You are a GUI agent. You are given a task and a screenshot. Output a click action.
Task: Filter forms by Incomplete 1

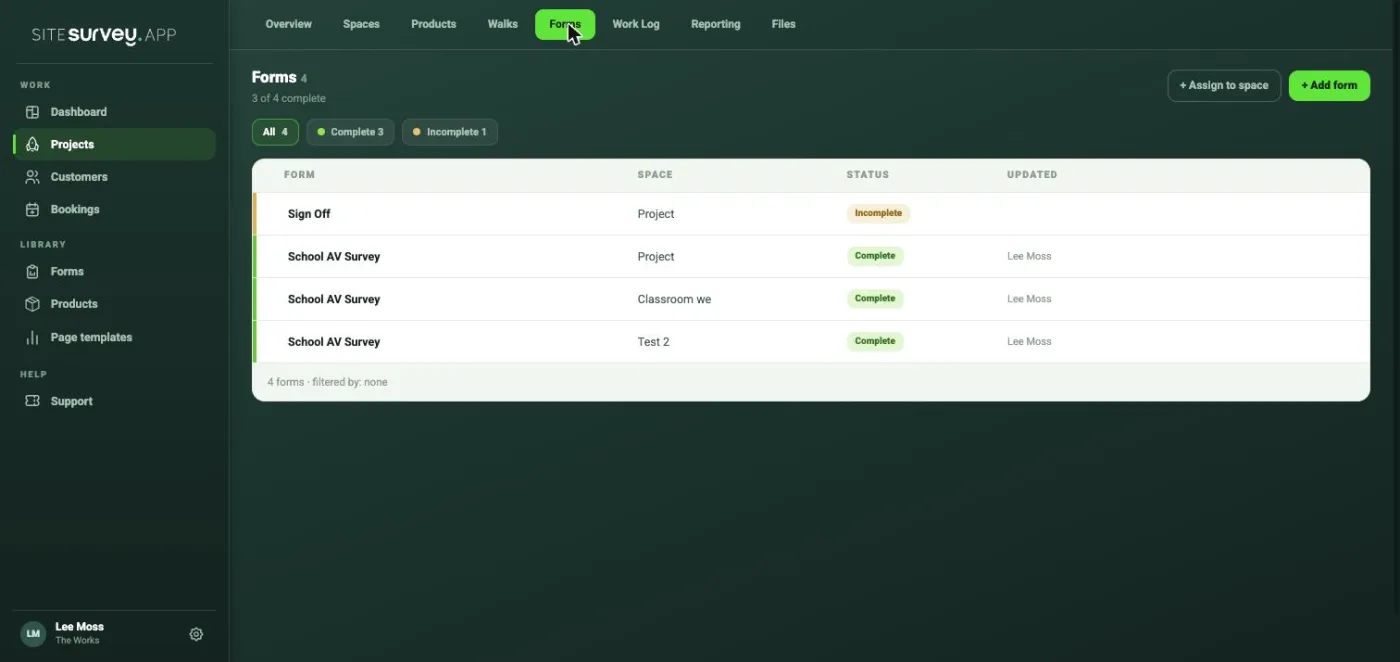pos(450,132)
